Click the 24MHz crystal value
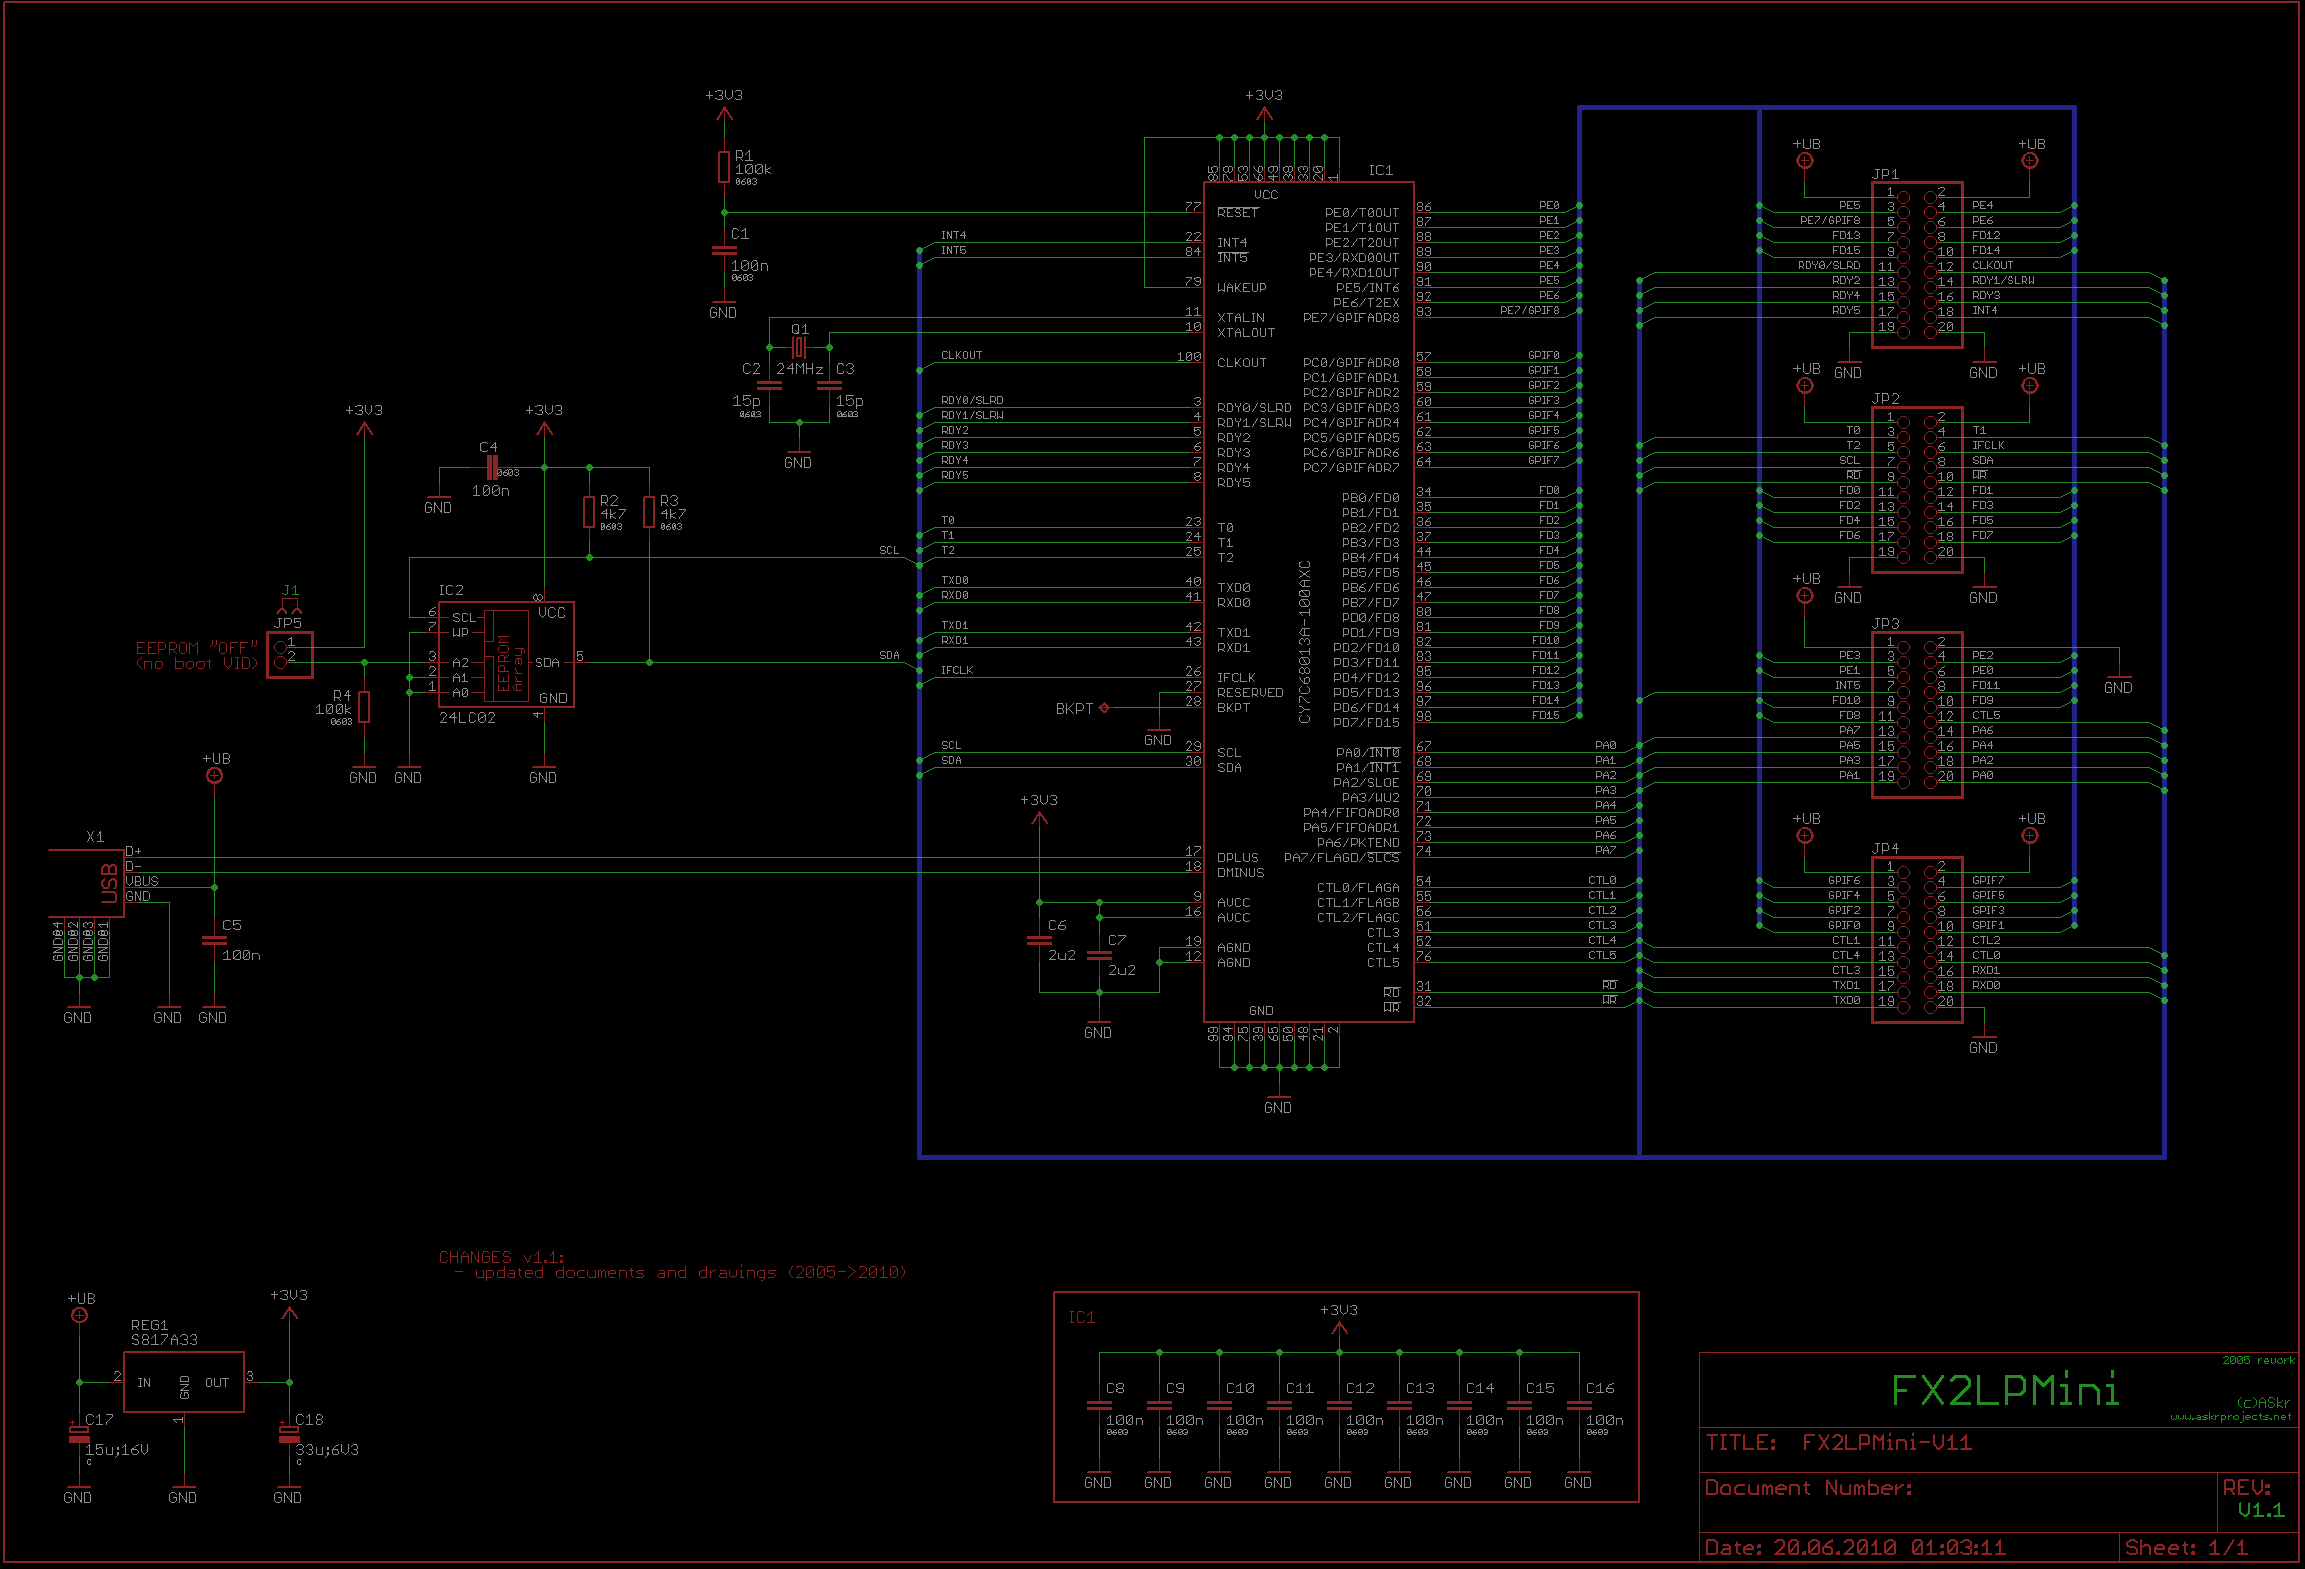The image size is (2305, 1569). [799, 368]
